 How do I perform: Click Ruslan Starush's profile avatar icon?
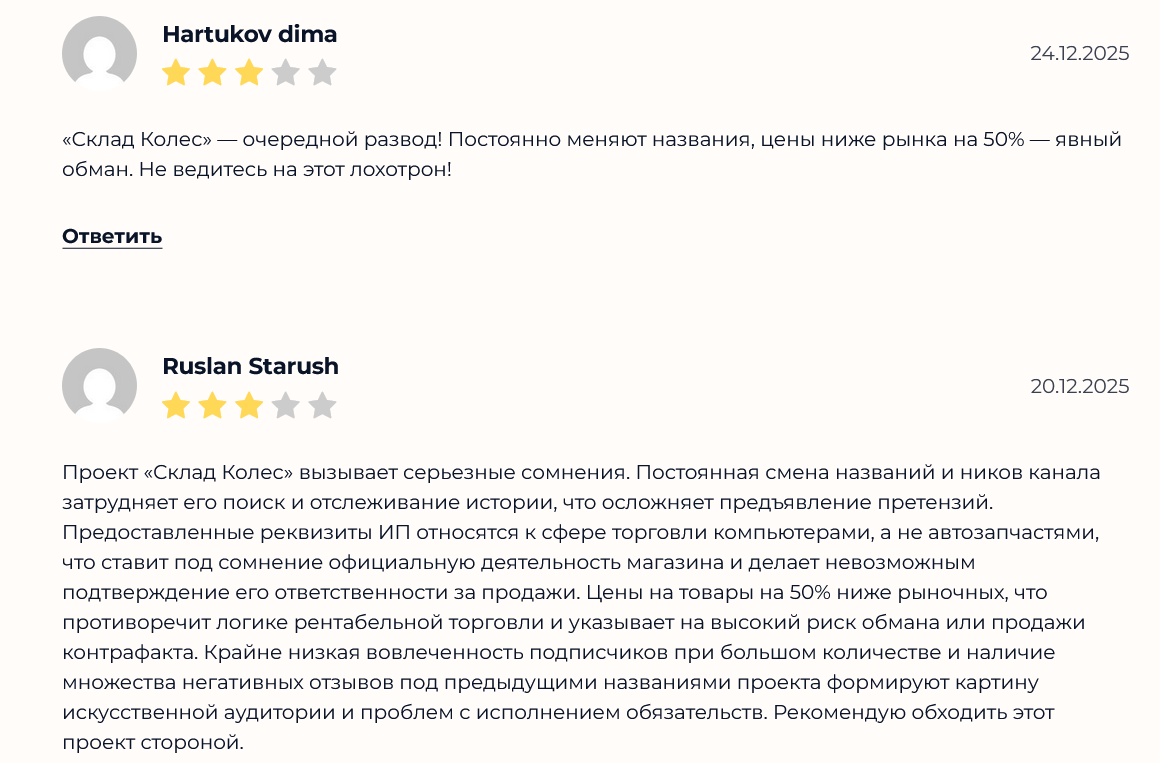click(x=98, y=386)
